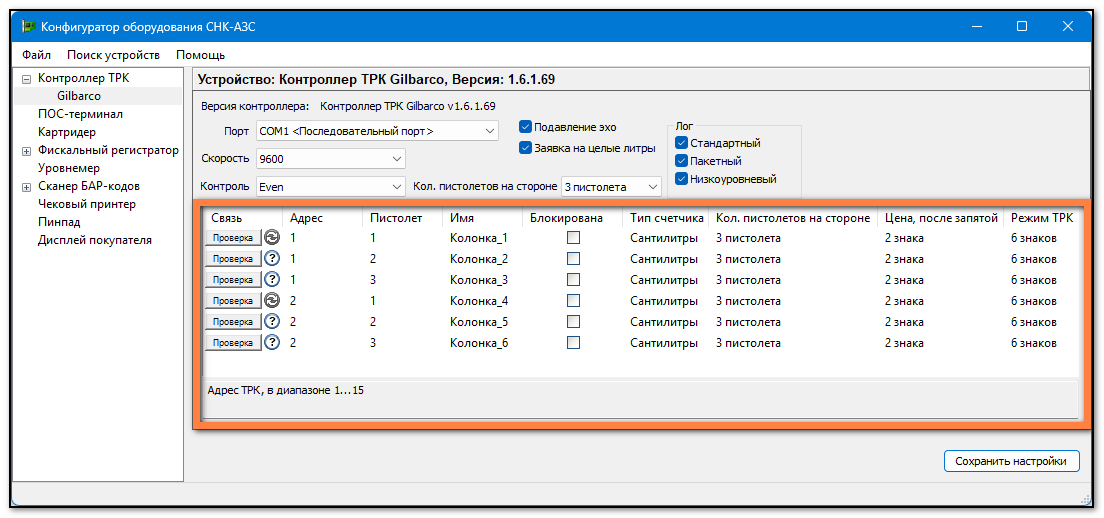Screen dimensions: 1104x518
Task: Click the Сохранить настройки button
Action: [1011, 461]
